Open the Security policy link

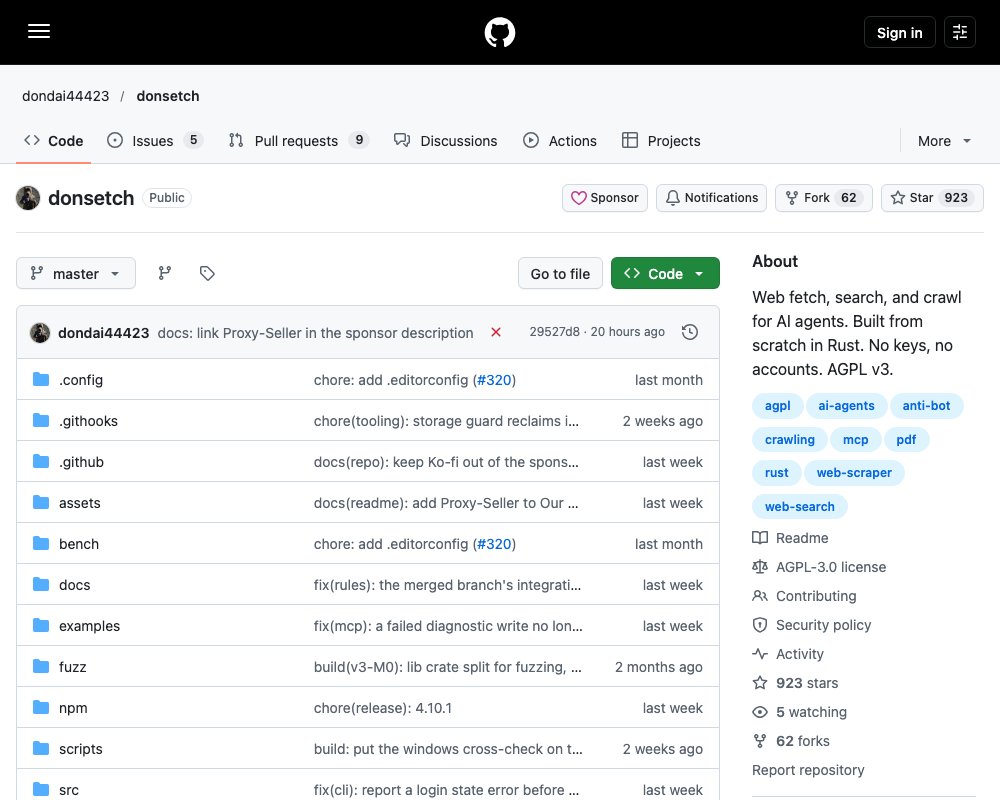(x=811, y=625)
